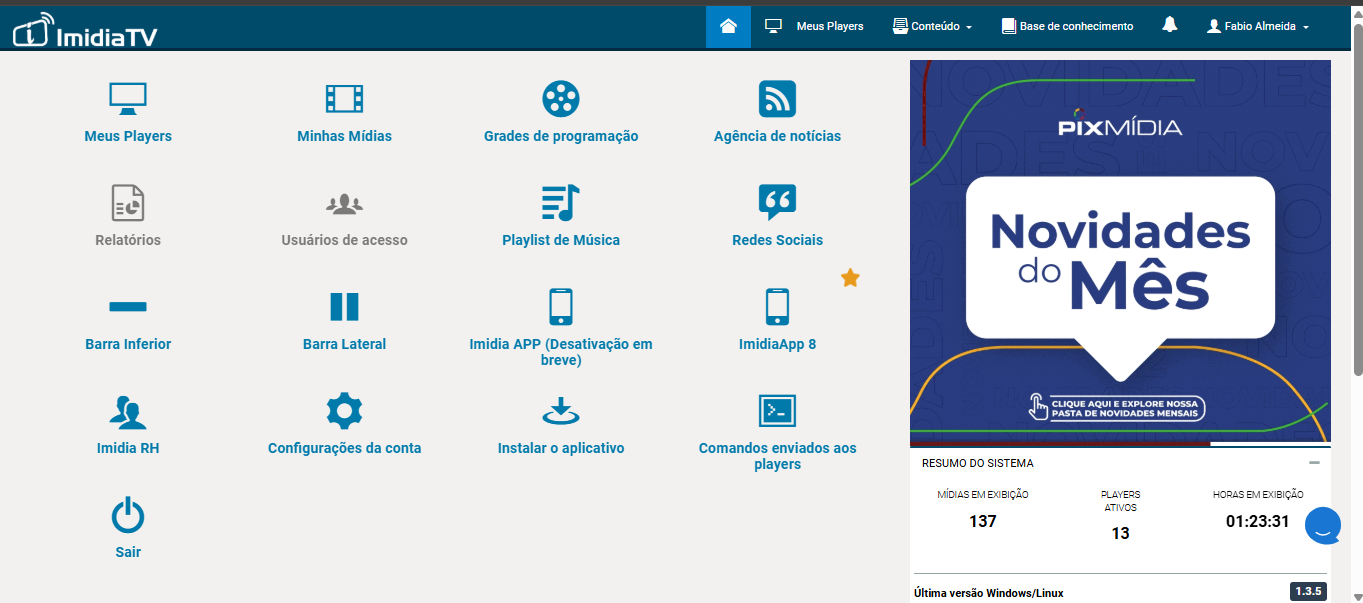Viewport: 1363px width, 603px height.
Task: Click the Minhas Mídias text link
Action: coord(344,136)
